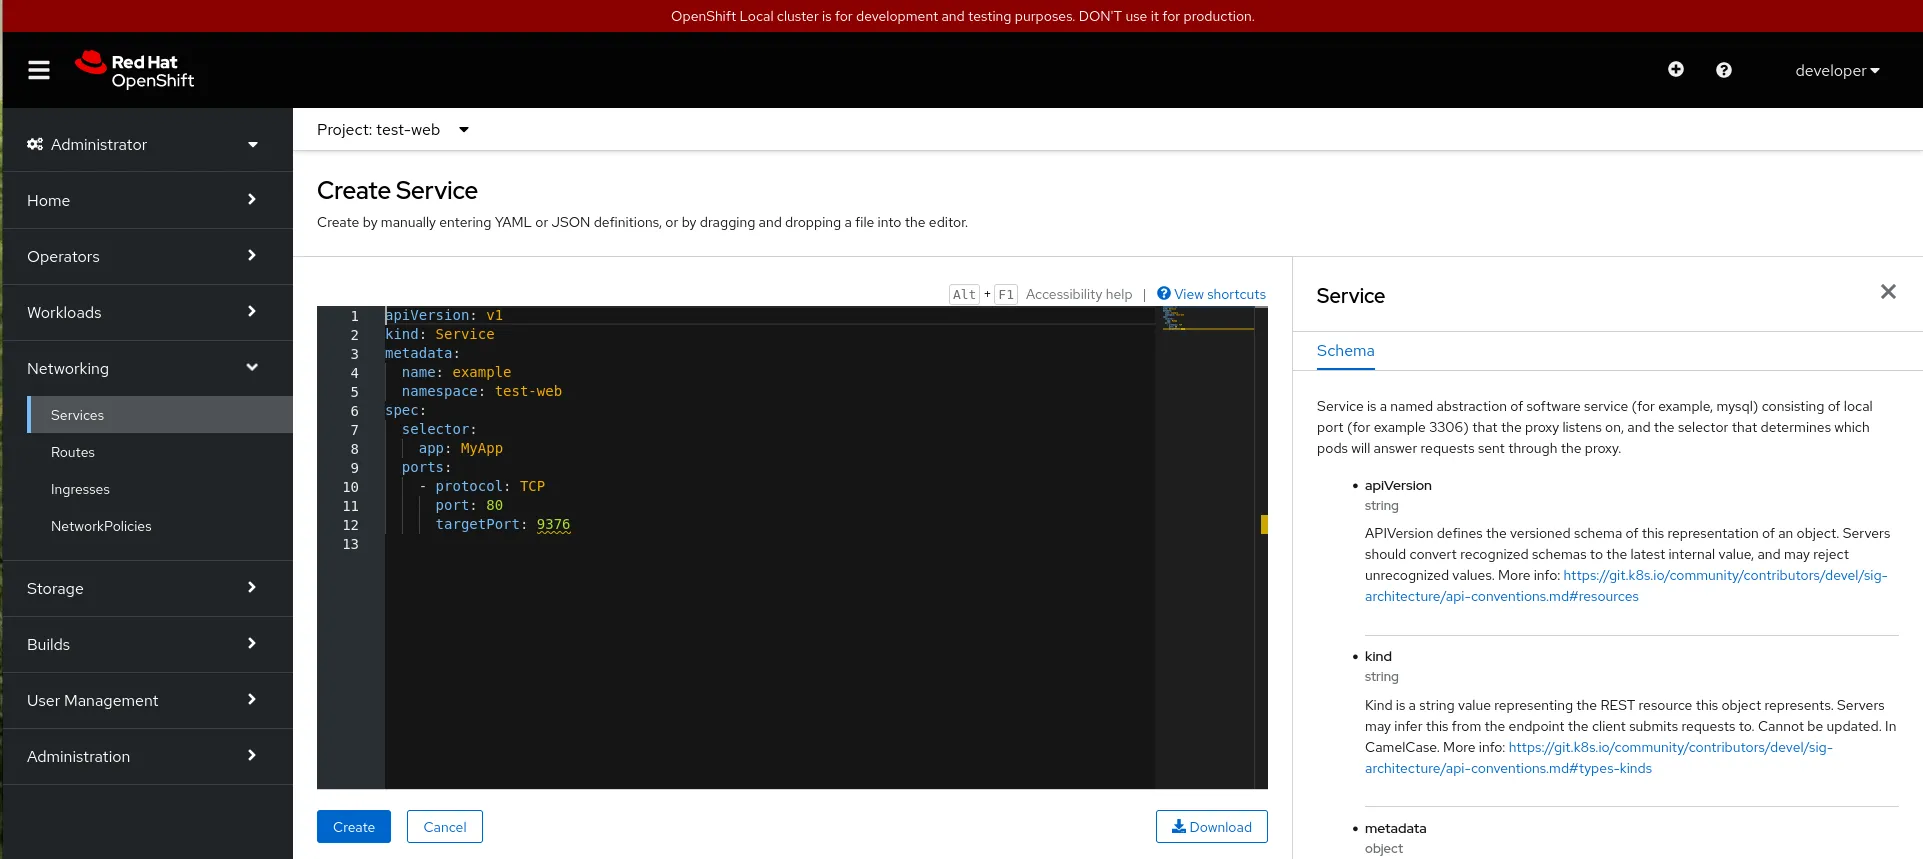Screen dimensions: 1923x859
Task: Click the targetPort value 9376 in editor
Action: 553,525
